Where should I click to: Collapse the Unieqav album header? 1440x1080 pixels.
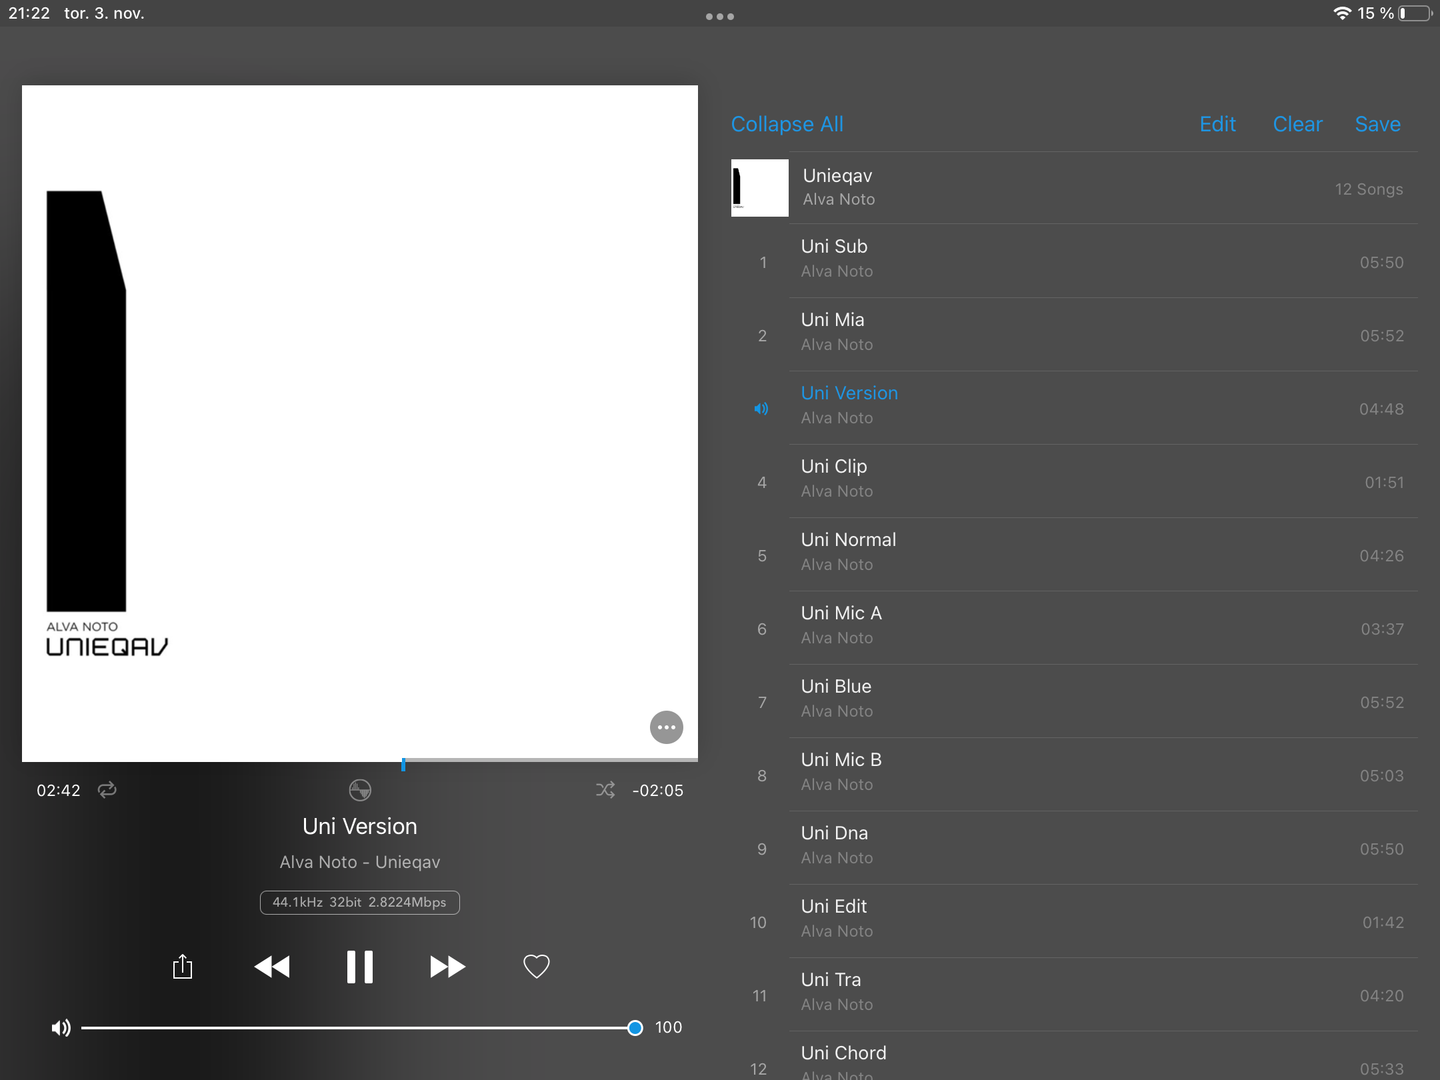coord(1074,188)
